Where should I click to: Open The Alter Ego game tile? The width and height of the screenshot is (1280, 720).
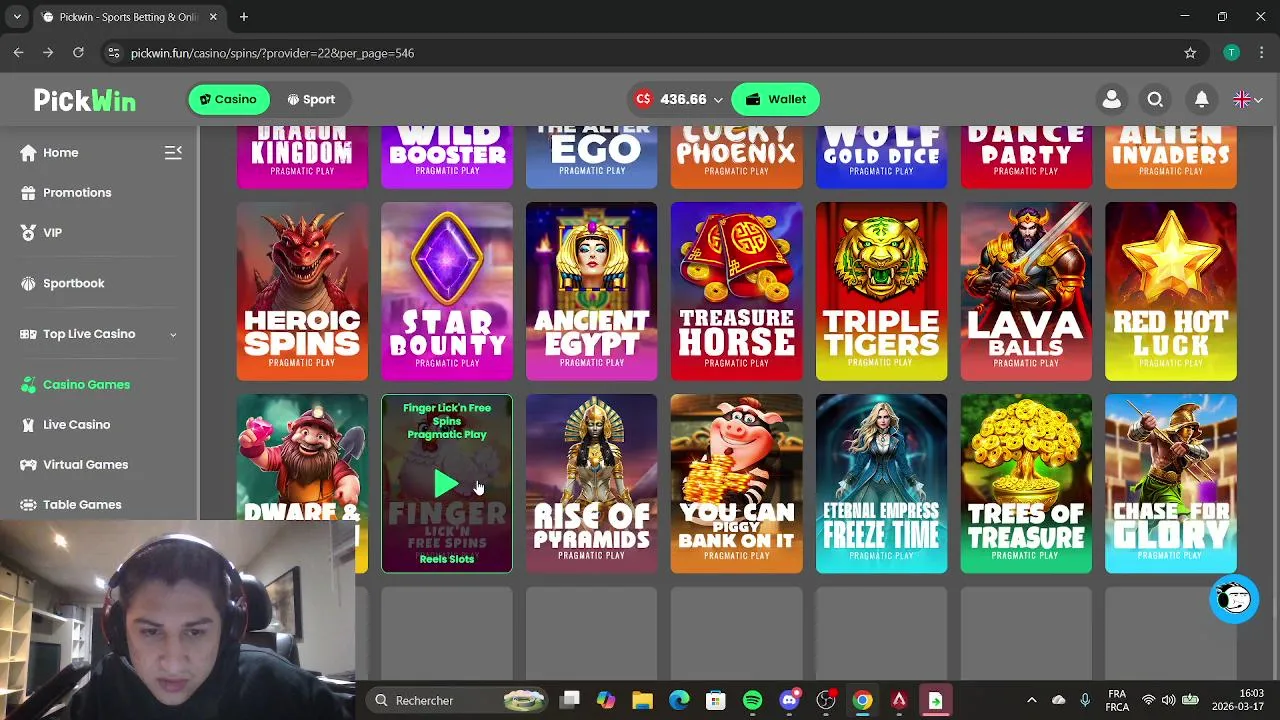tap(592, 157)
